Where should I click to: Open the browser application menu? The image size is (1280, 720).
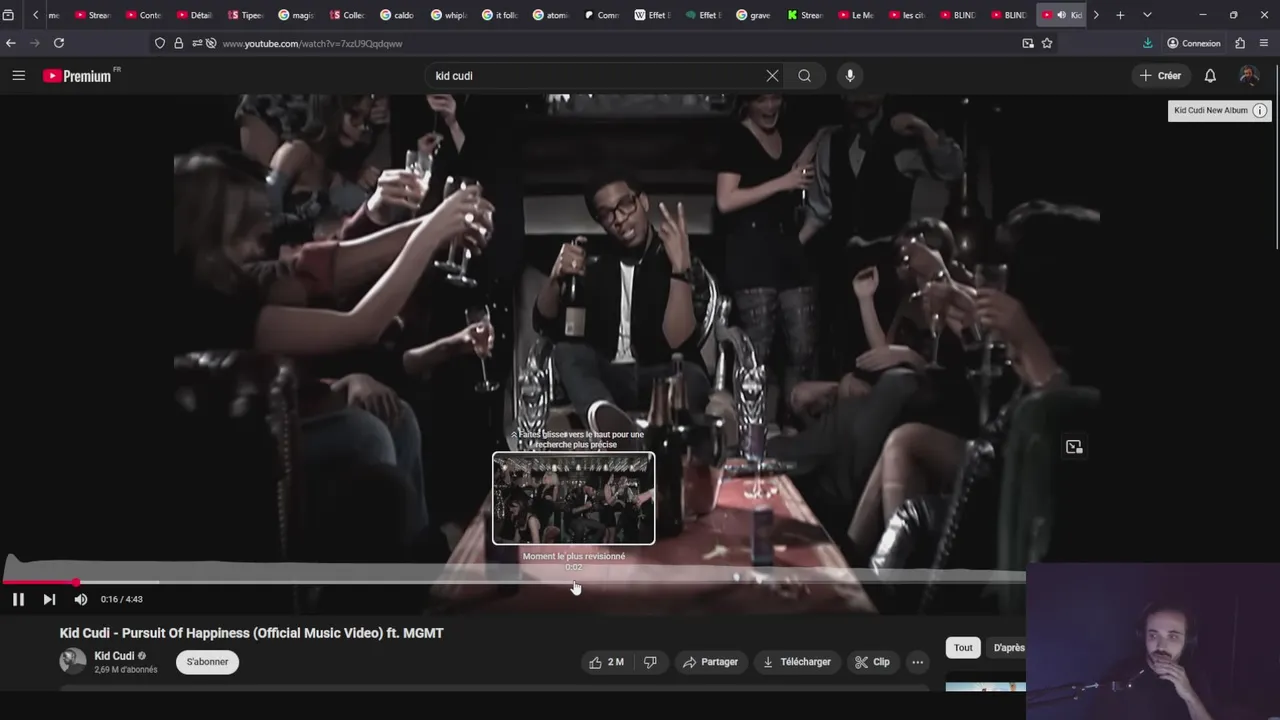pos(1265,44)
